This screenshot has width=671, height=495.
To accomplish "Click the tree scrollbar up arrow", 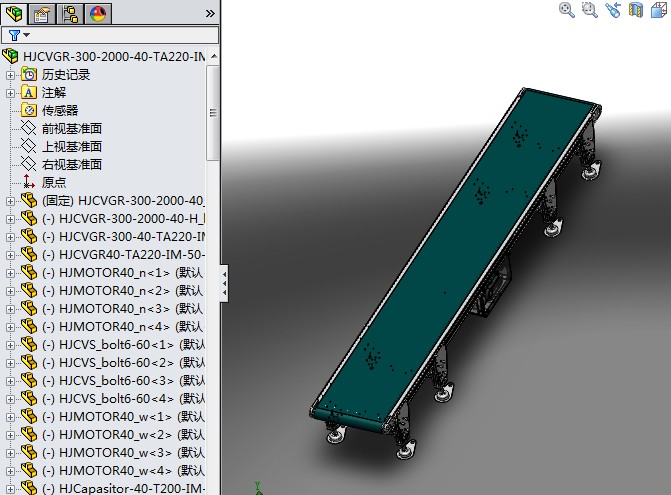I will tap(214, 56).
